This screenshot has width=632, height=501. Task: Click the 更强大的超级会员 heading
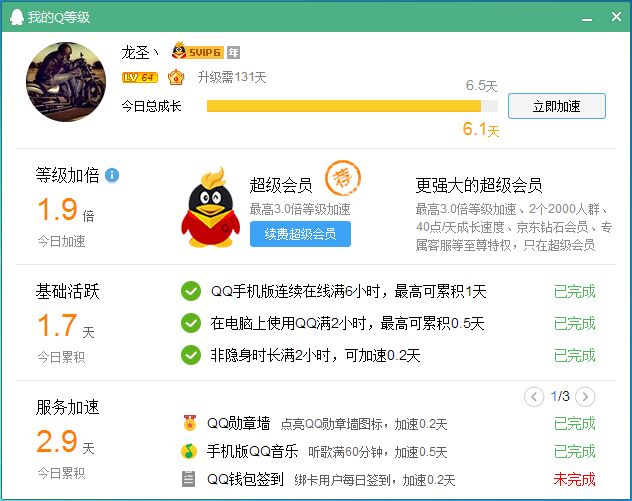479,185
